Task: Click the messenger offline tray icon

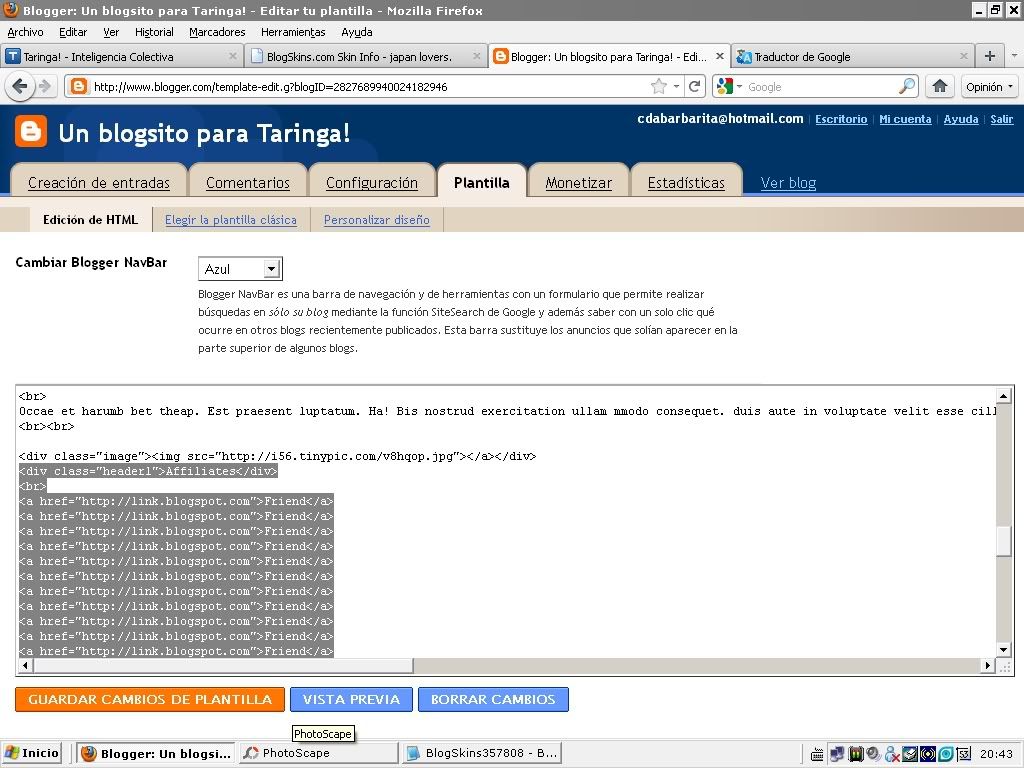Action: (x=891, y=754)
